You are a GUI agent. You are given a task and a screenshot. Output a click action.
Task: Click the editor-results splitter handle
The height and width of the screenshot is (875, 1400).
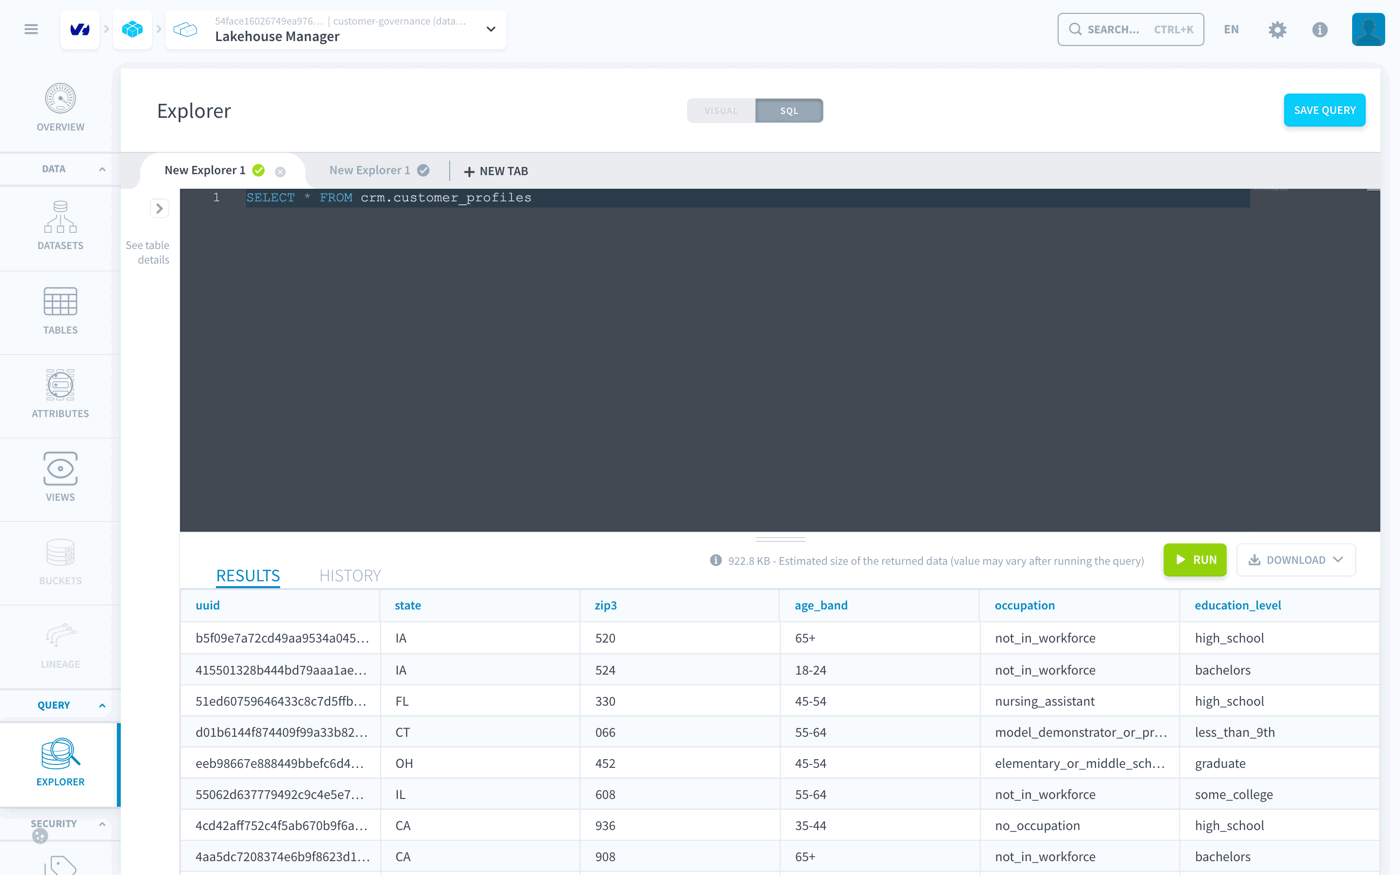(780, 539)
